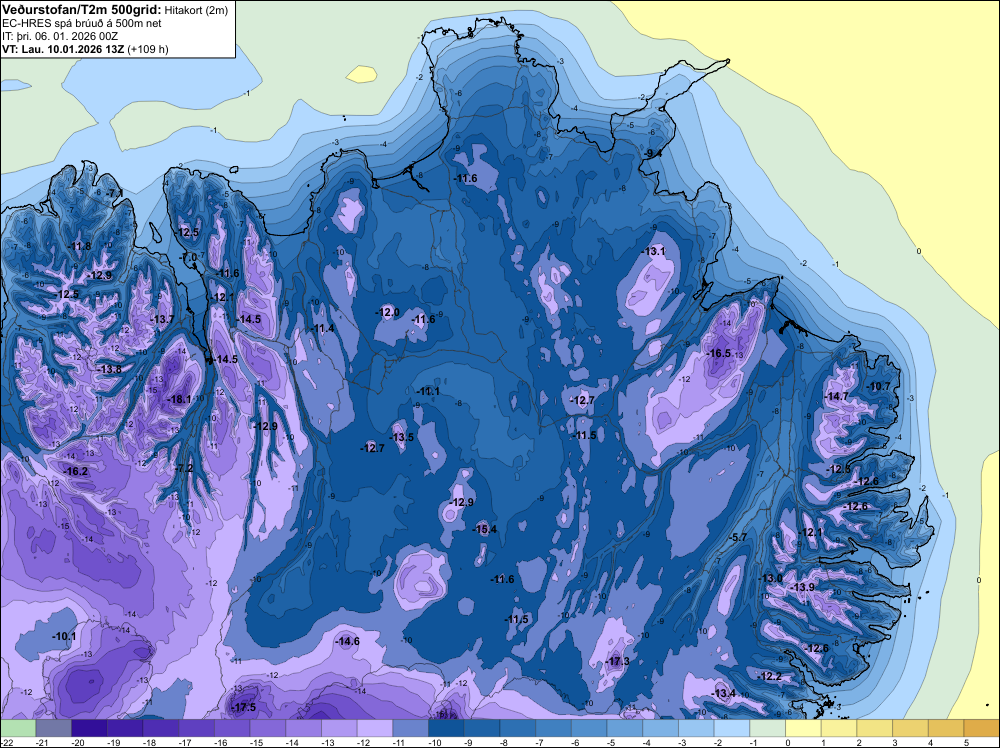The width and height of the screenshot is (1000, 748).
Task: Click the '-14.6' temperature value
Action: tap(348, 641)
